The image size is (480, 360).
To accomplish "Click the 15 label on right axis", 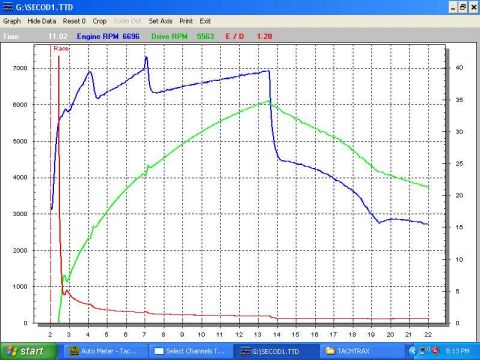I will tap(459, 227).
